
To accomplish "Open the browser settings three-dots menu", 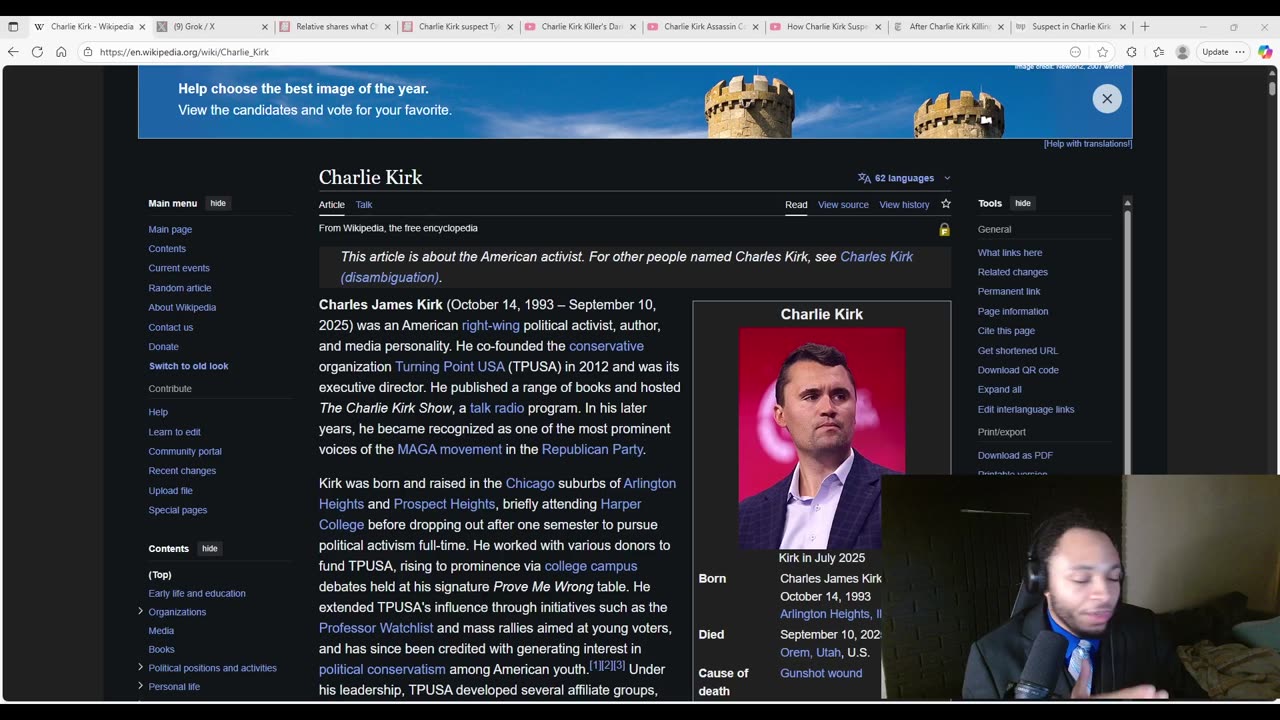I will pos(1240,52).
